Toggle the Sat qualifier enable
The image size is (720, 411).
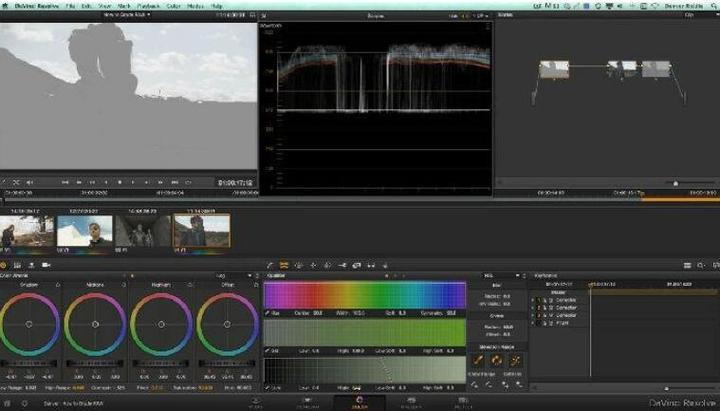(x=268, y=351)
